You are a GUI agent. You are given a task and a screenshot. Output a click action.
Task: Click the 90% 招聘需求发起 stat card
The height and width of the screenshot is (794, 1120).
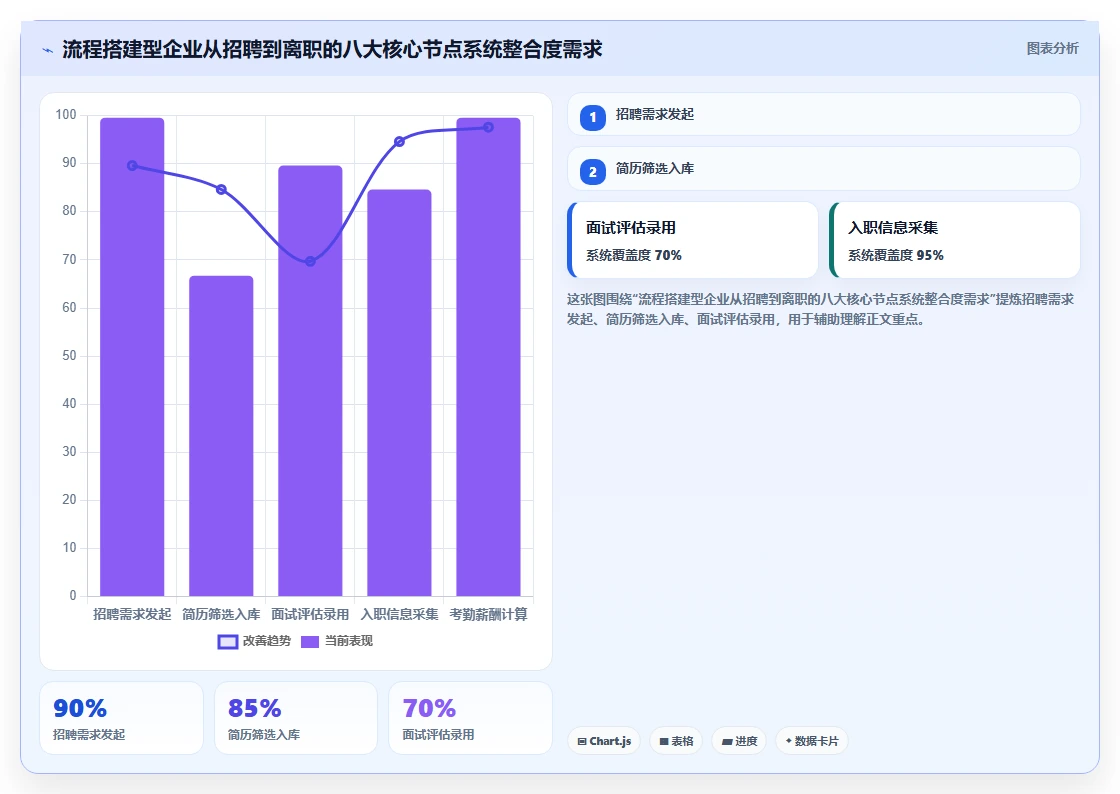pyautogui.click(x=121, y=718)
